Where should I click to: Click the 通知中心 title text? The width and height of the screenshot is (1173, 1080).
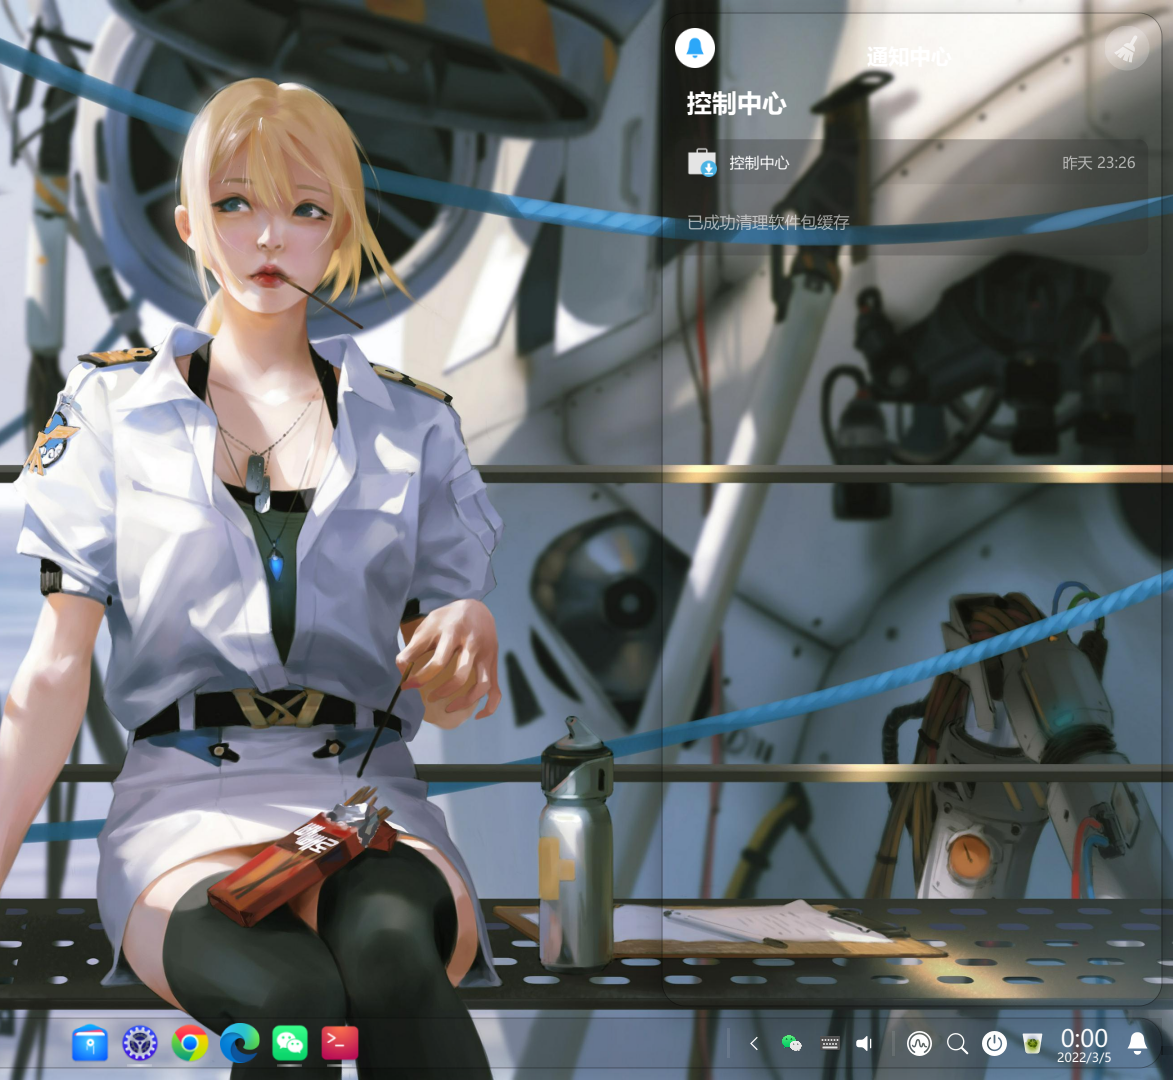coord(909,57)
